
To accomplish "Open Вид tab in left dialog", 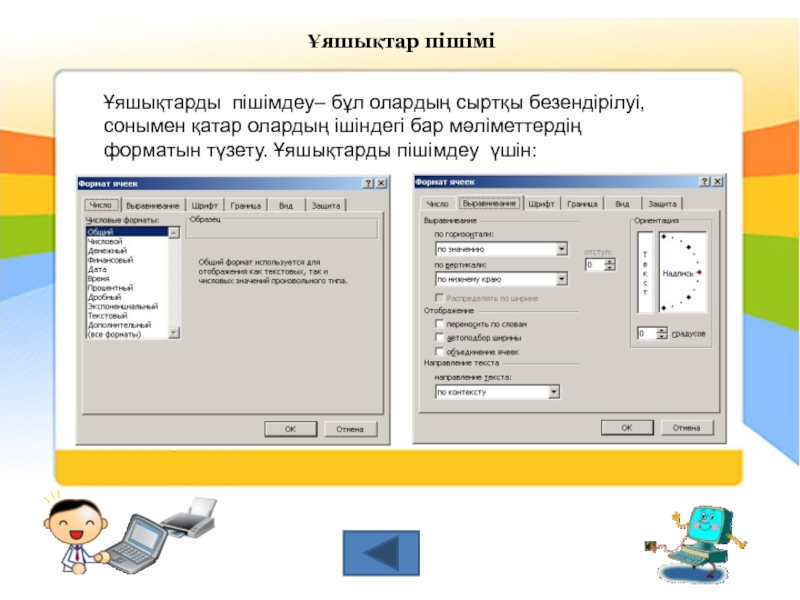I will (286, 206).
